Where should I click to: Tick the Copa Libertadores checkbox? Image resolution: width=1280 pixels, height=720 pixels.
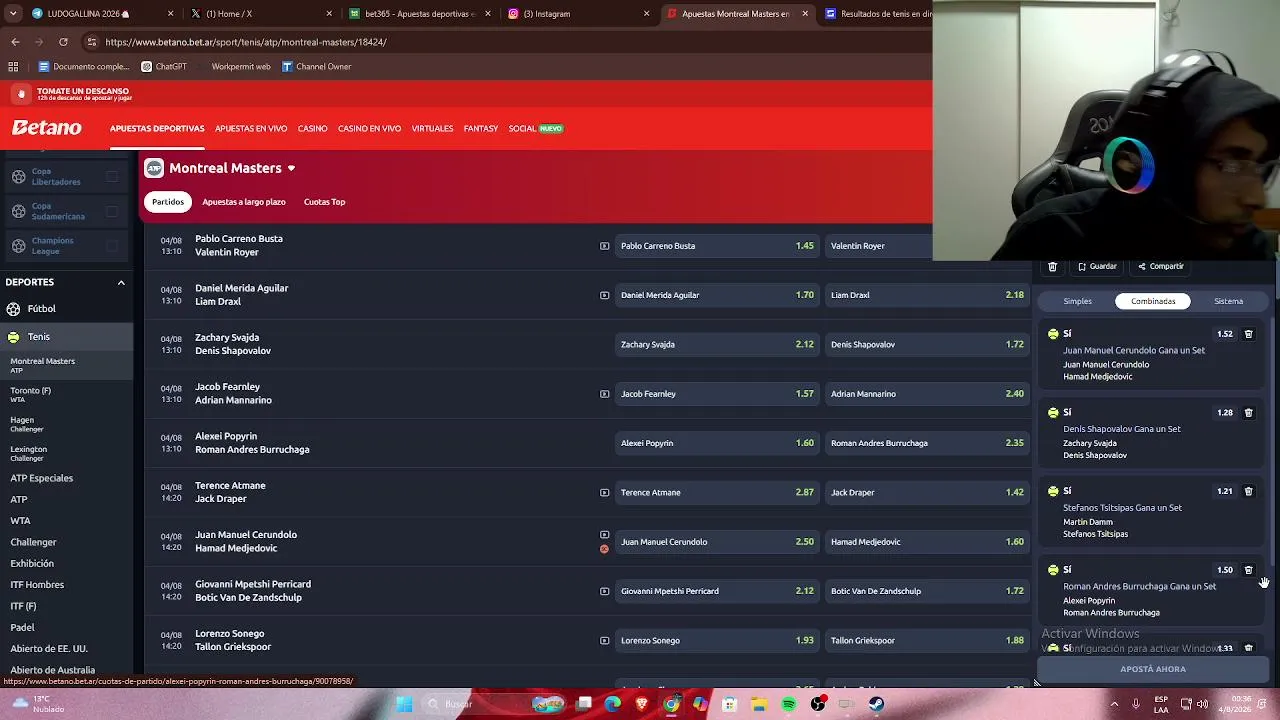click(x=112, y=177)
